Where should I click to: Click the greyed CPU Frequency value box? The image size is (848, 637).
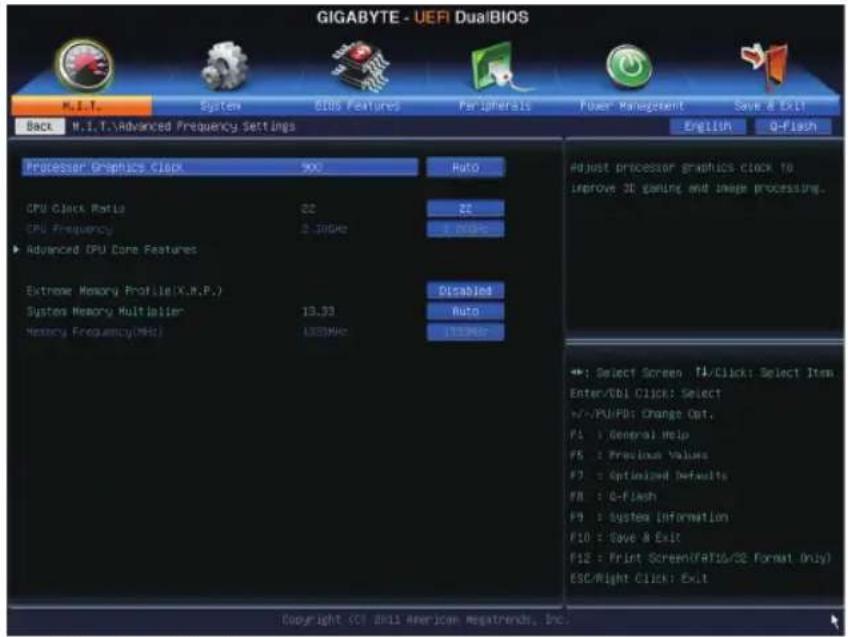466,229
